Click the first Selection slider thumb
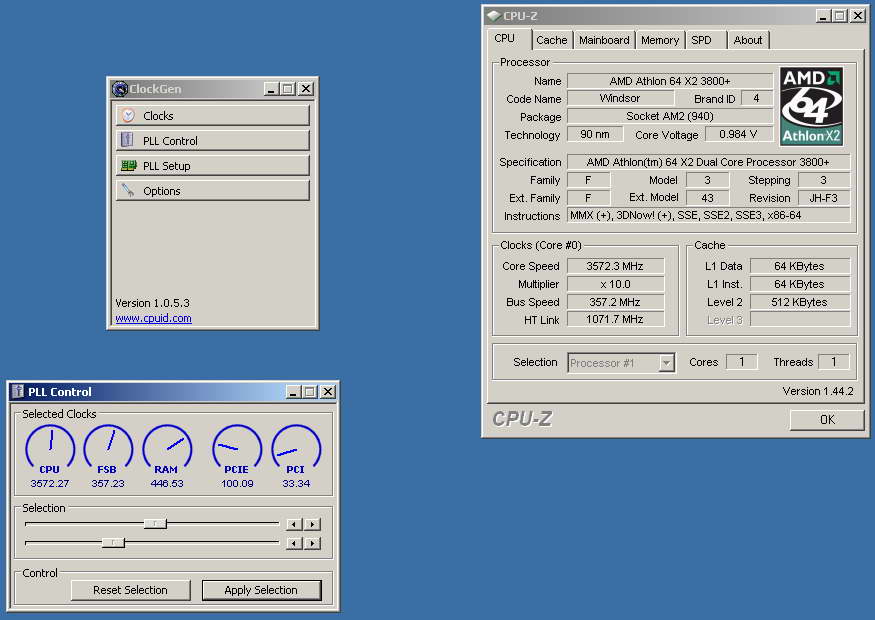 (155, 523)
